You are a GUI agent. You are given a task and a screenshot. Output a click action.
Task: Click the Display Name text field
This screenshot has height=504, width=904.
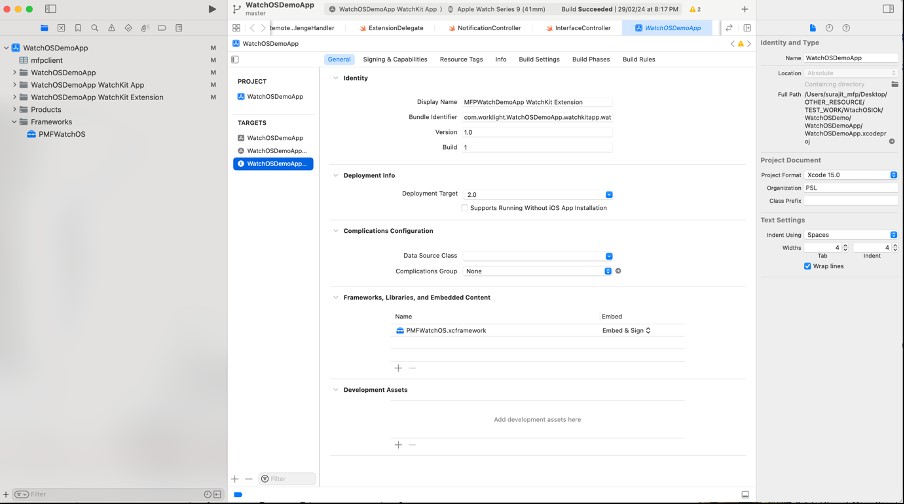pos(537,102)
